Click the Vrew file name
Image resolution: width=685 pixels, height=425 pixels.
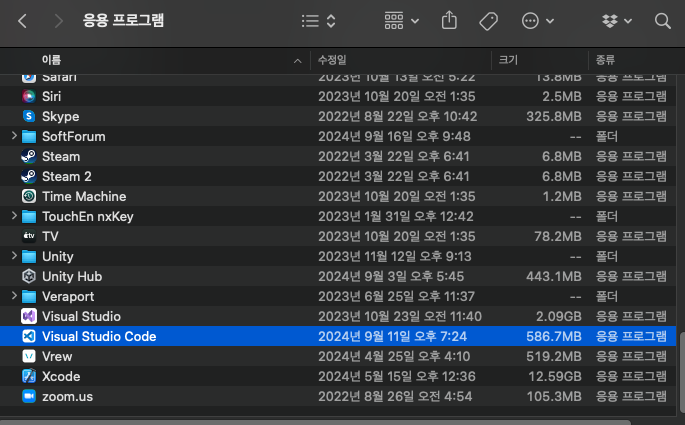57,356
